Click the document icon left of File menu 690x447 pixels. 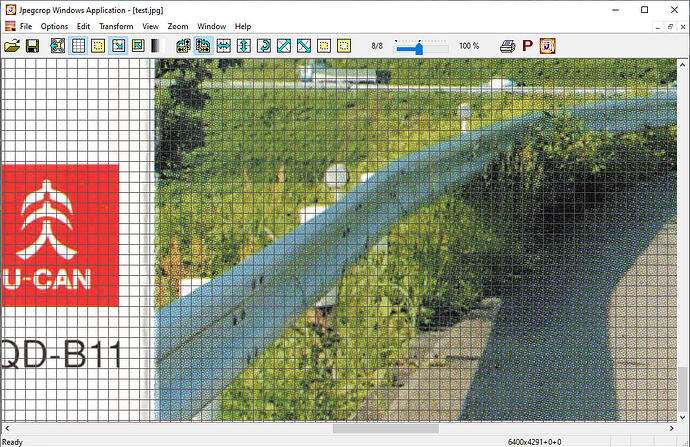(10, 26)
